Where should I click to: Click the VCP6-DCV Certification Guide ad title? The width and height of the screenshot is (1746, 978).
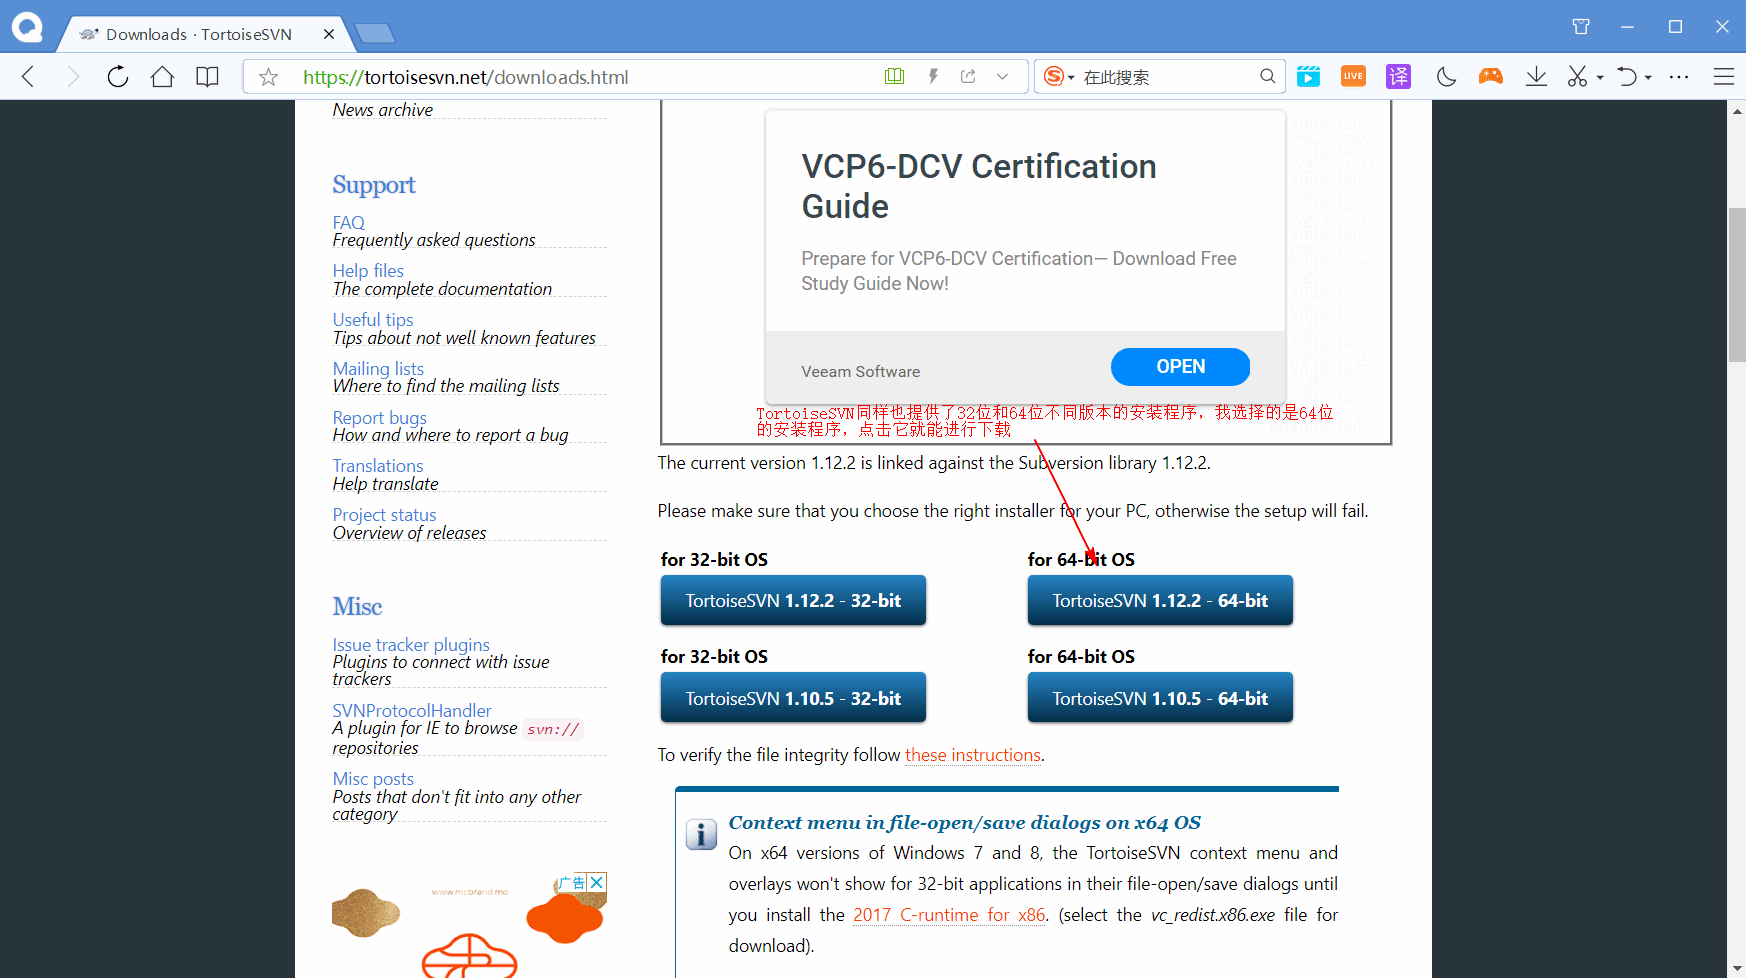(979, 186)
